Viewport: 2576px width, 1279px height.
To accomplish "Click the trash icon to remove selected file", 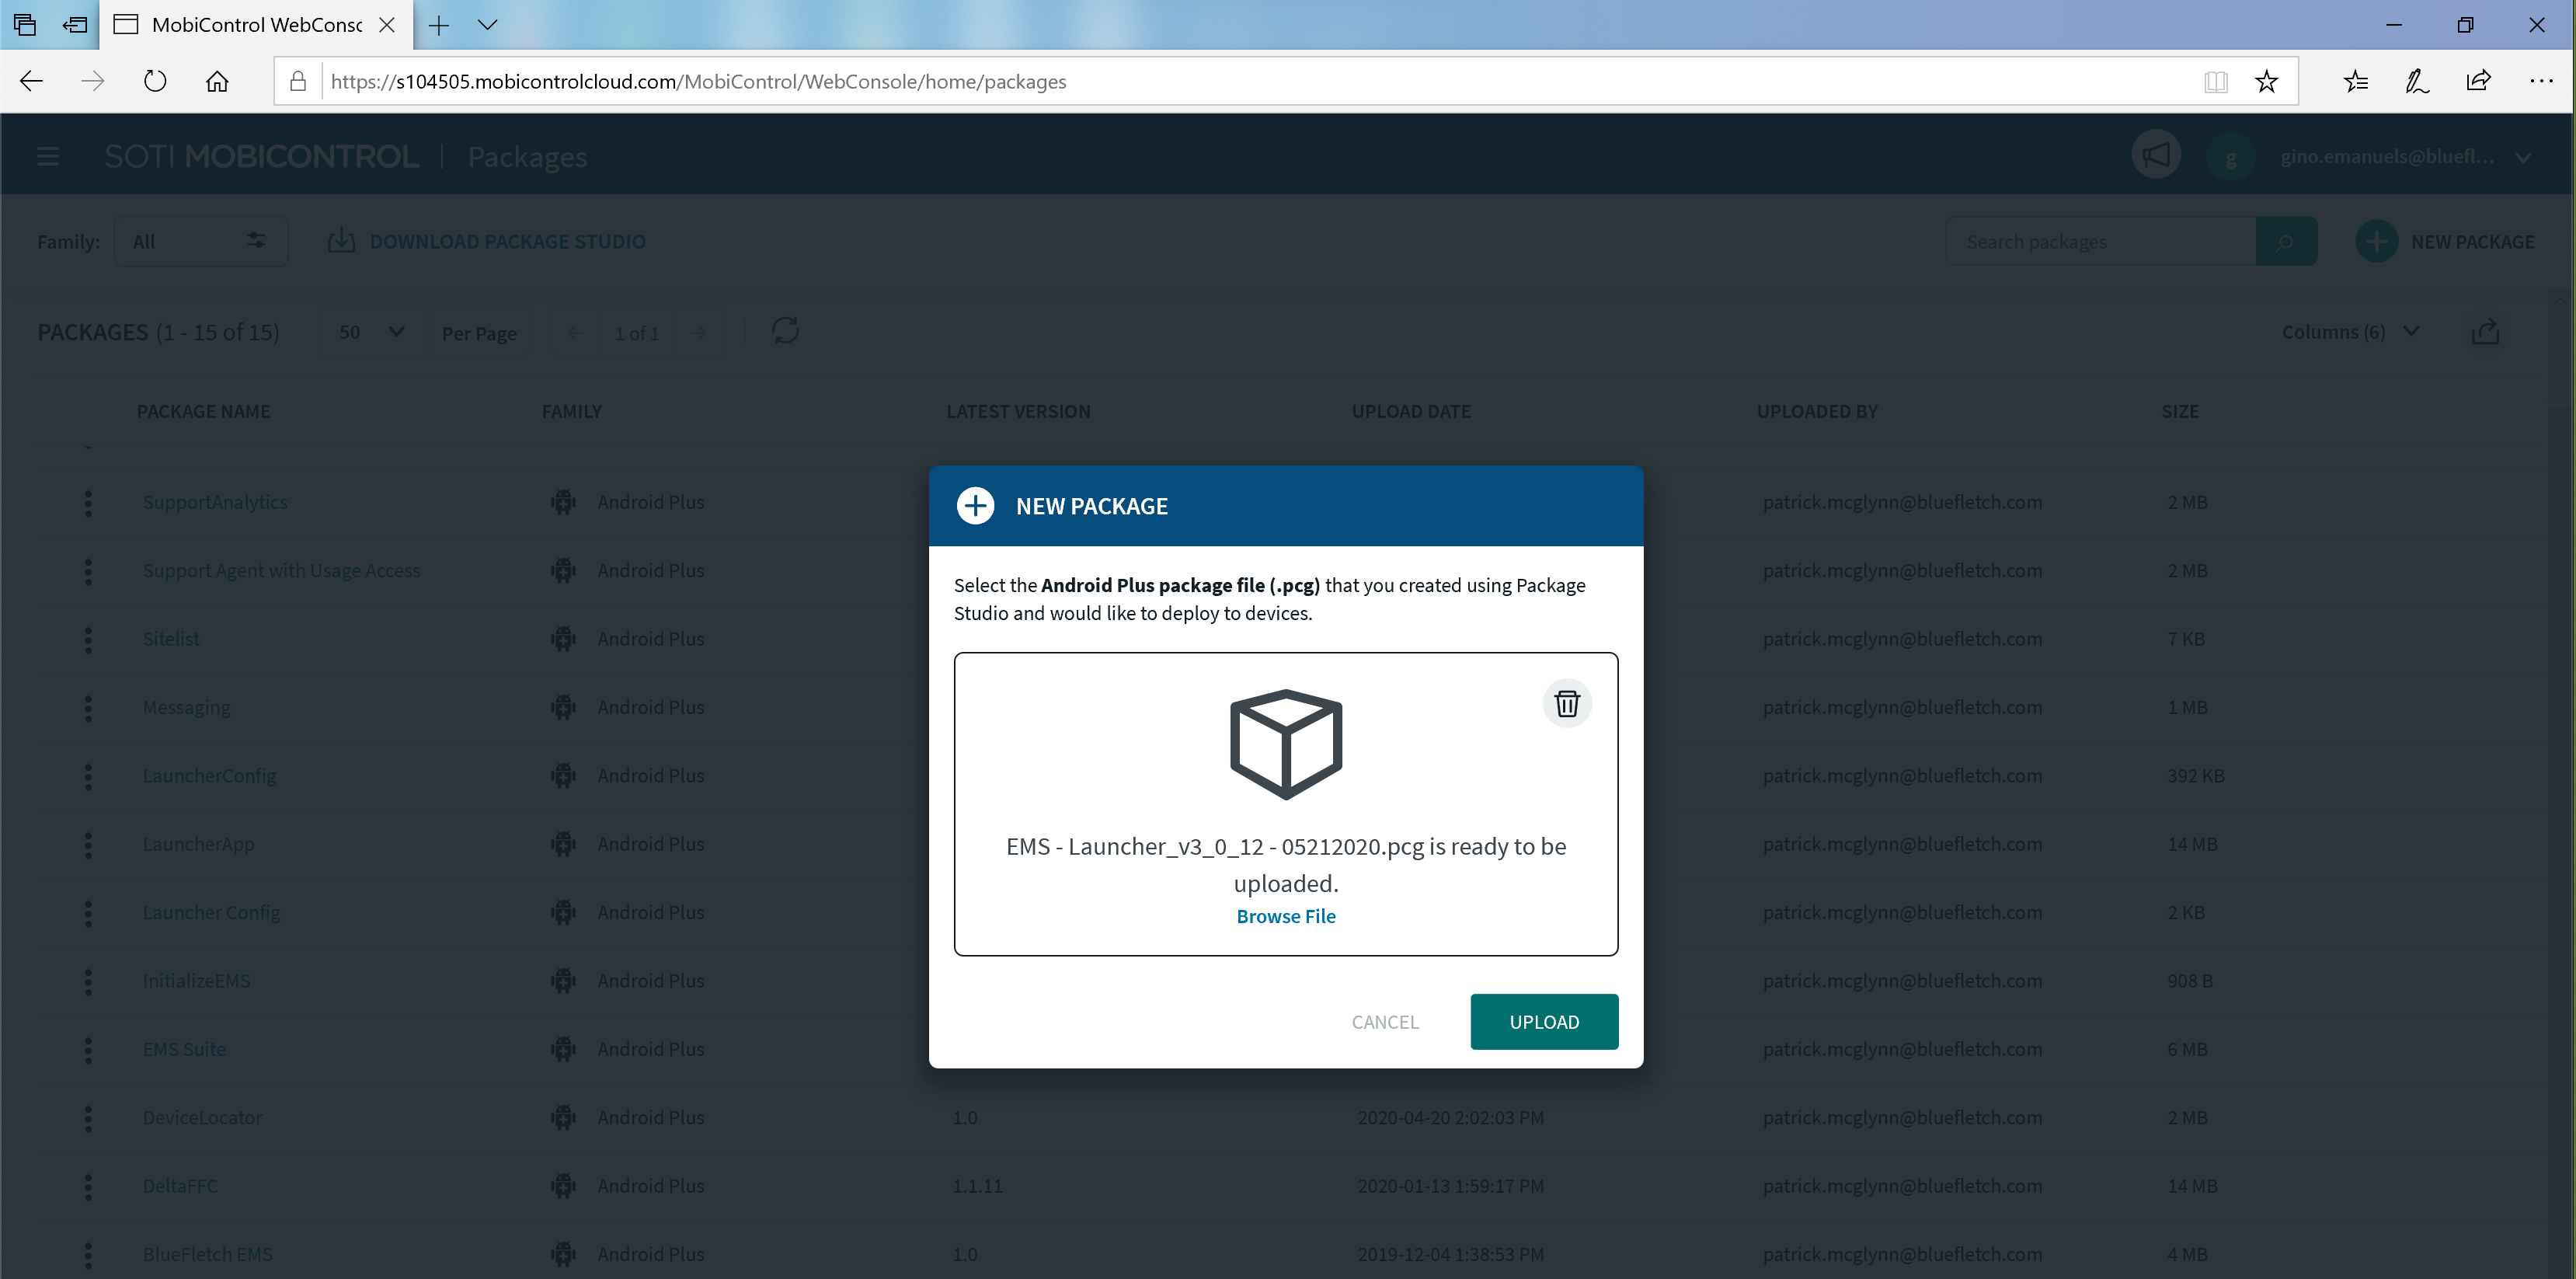I will coord(1567,703).
